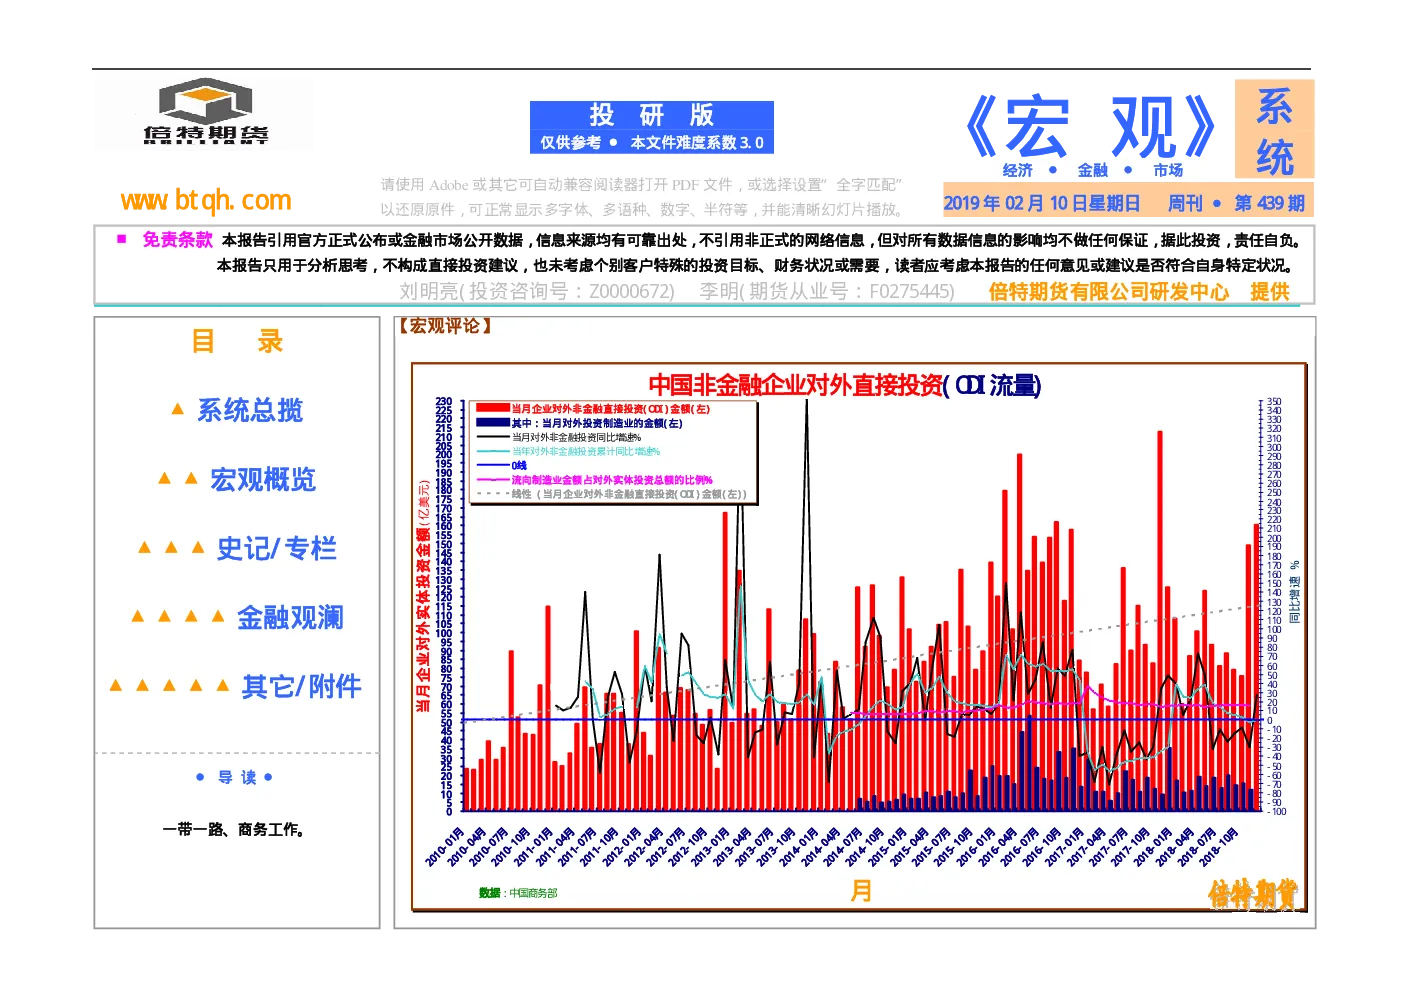
Task: Click the issue number 第439期
Action: pos(1269,203)
